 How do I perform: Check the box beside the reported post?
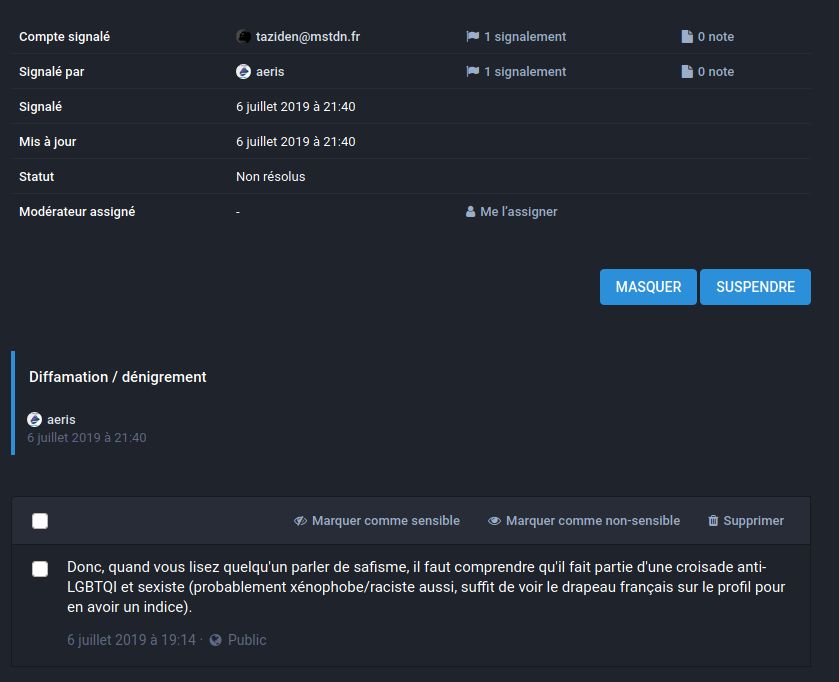click(x=40, y=569)
